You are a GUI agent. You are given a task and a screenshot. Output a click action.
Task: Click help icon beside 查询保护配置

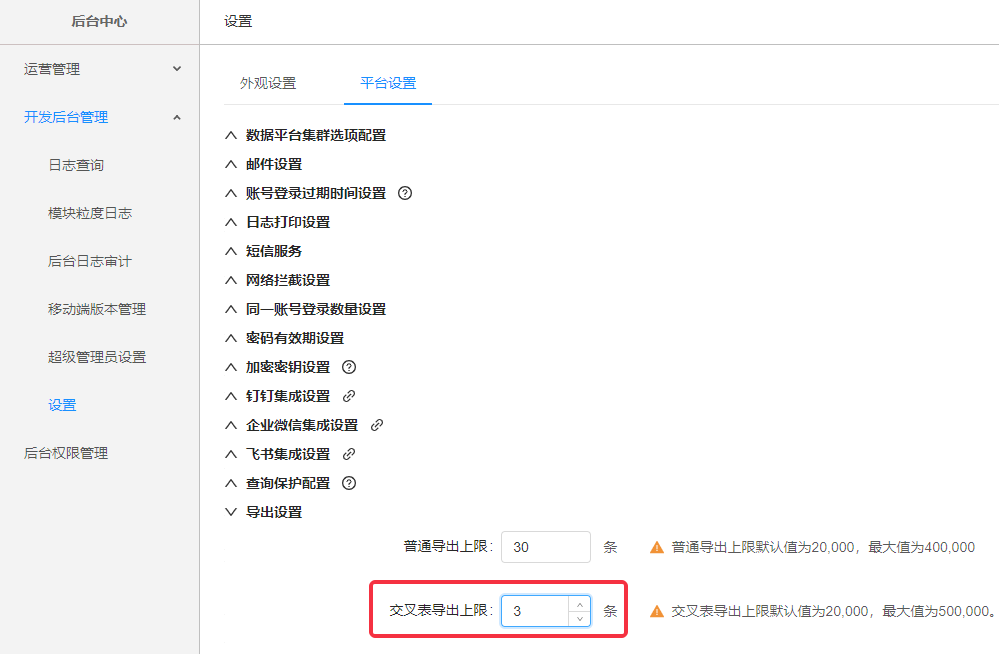pos(349,483)
